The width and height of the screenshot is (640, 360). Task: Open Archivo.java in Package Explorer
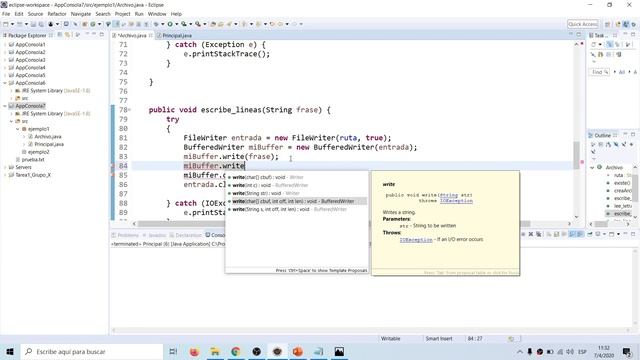pyautogui.click(x=47, y=137)
